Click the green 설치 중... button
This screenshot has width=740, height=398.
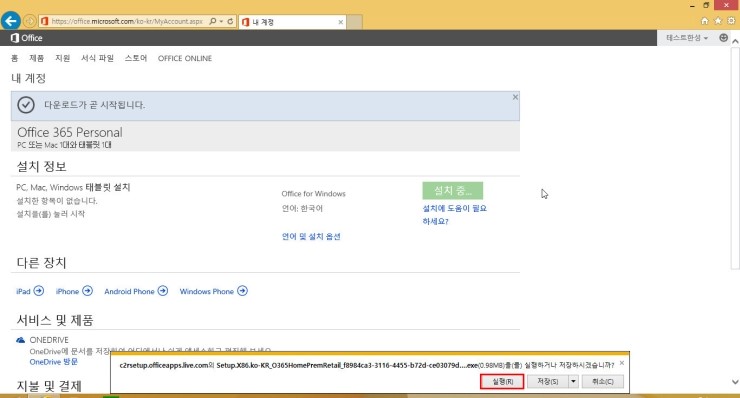point(453,191)
